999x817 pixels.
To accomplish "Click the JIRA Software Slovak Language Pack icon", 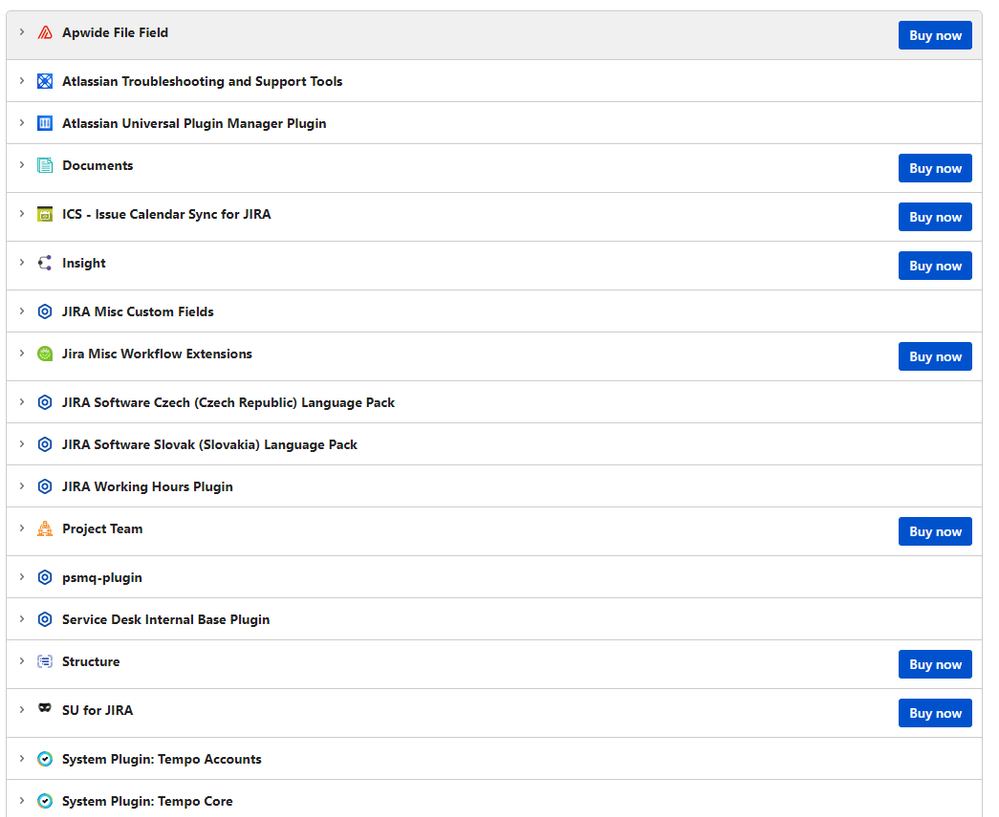I will (45, 444).
